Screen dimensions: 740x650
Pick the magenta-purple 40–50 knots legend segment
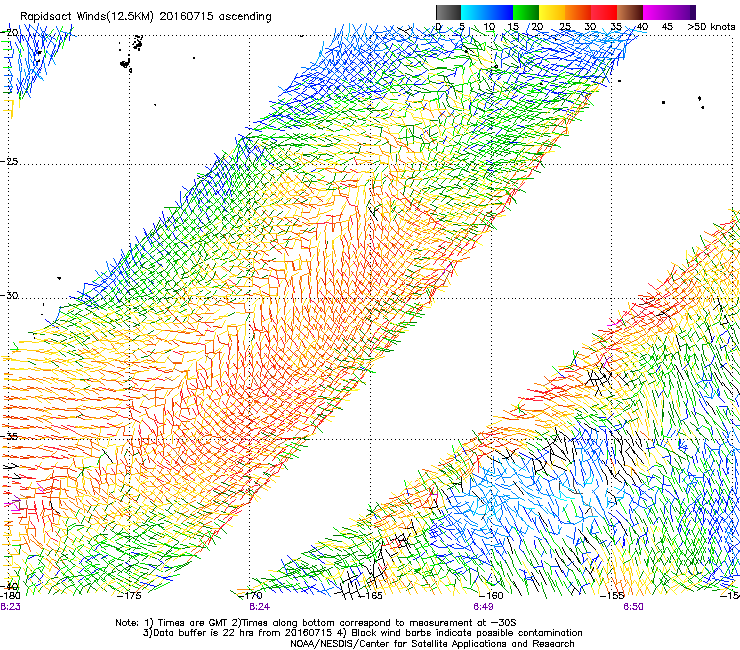point(669,12)
